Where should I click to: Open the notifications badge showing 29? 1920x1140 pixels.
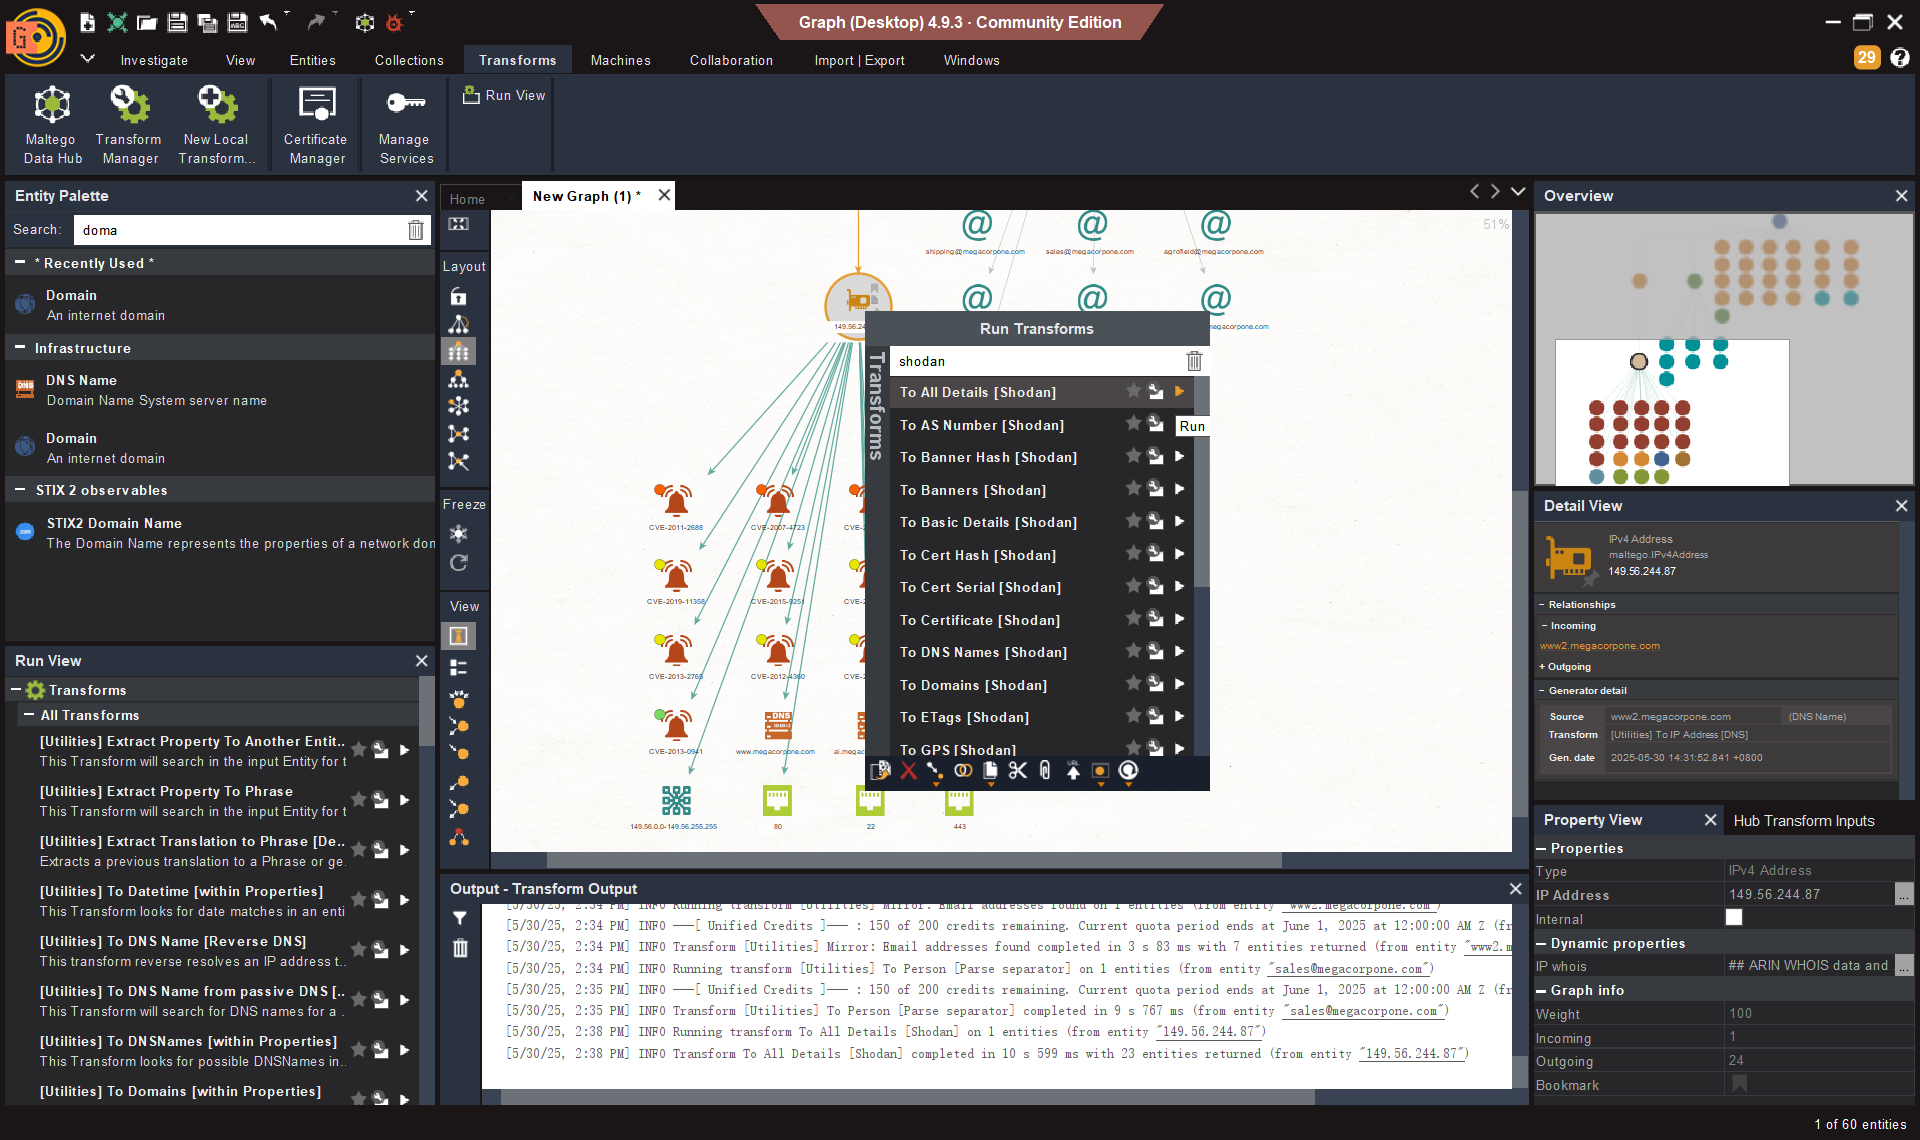pos(1867,57)
